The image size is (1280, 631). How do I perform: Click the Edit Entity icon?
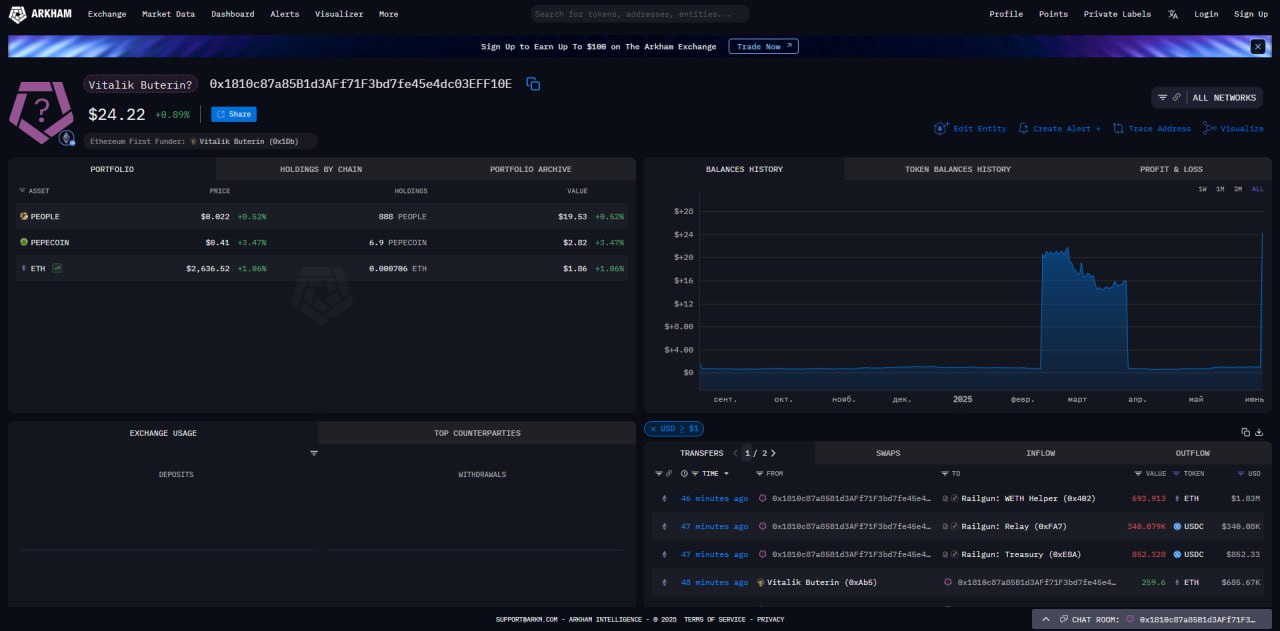click(x=940, y=128)
